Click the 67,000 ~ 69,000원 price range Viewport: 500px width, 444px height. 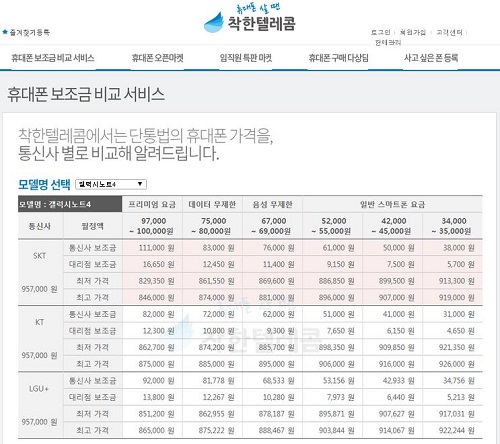(272, 226)
